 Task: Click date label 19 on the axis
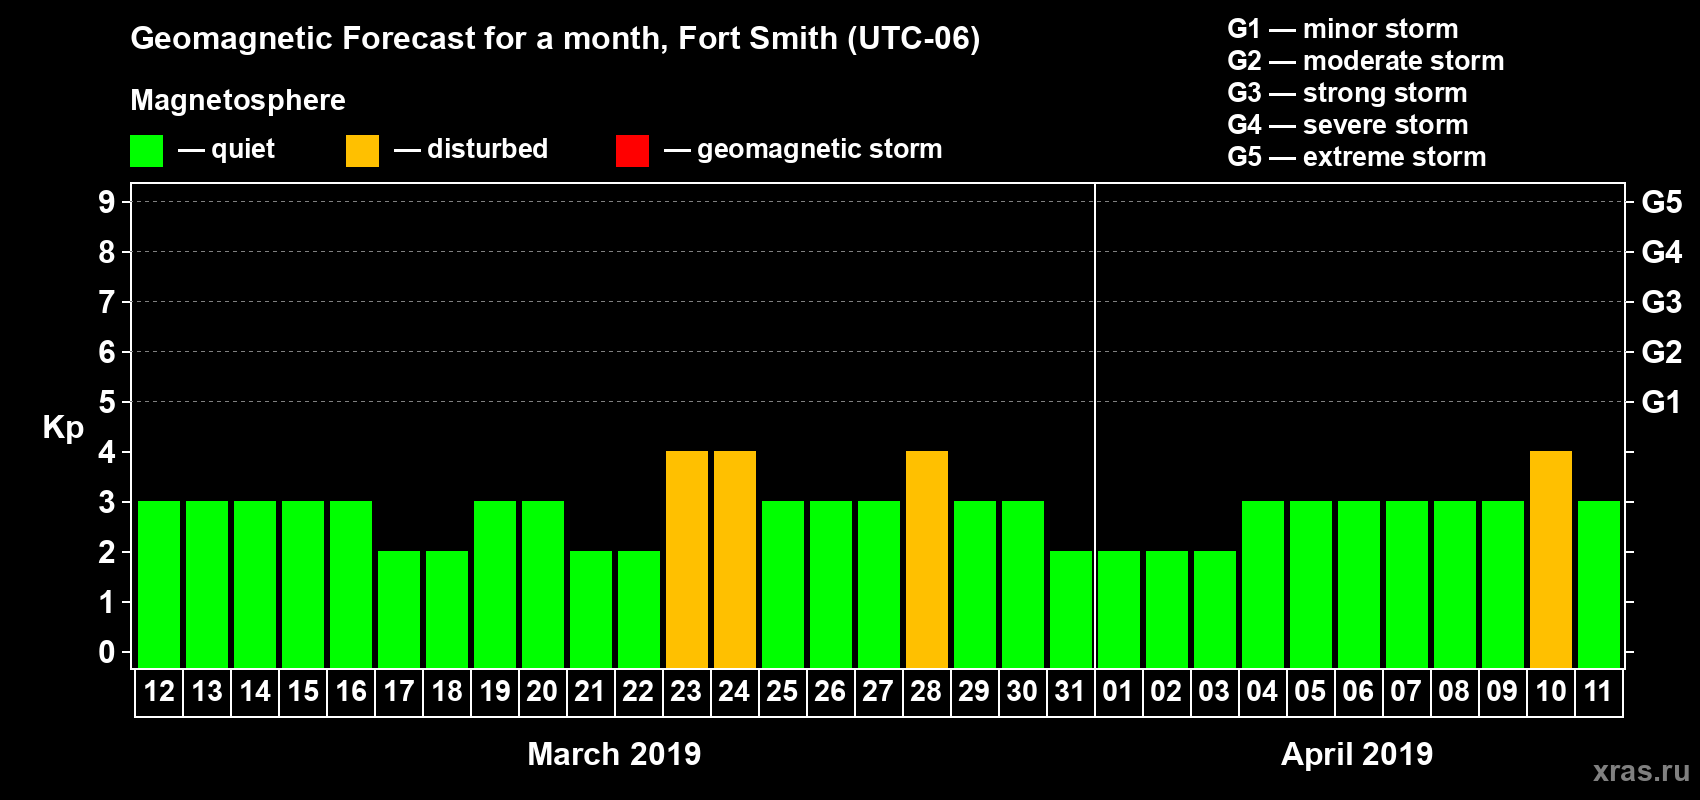[495, 692]
